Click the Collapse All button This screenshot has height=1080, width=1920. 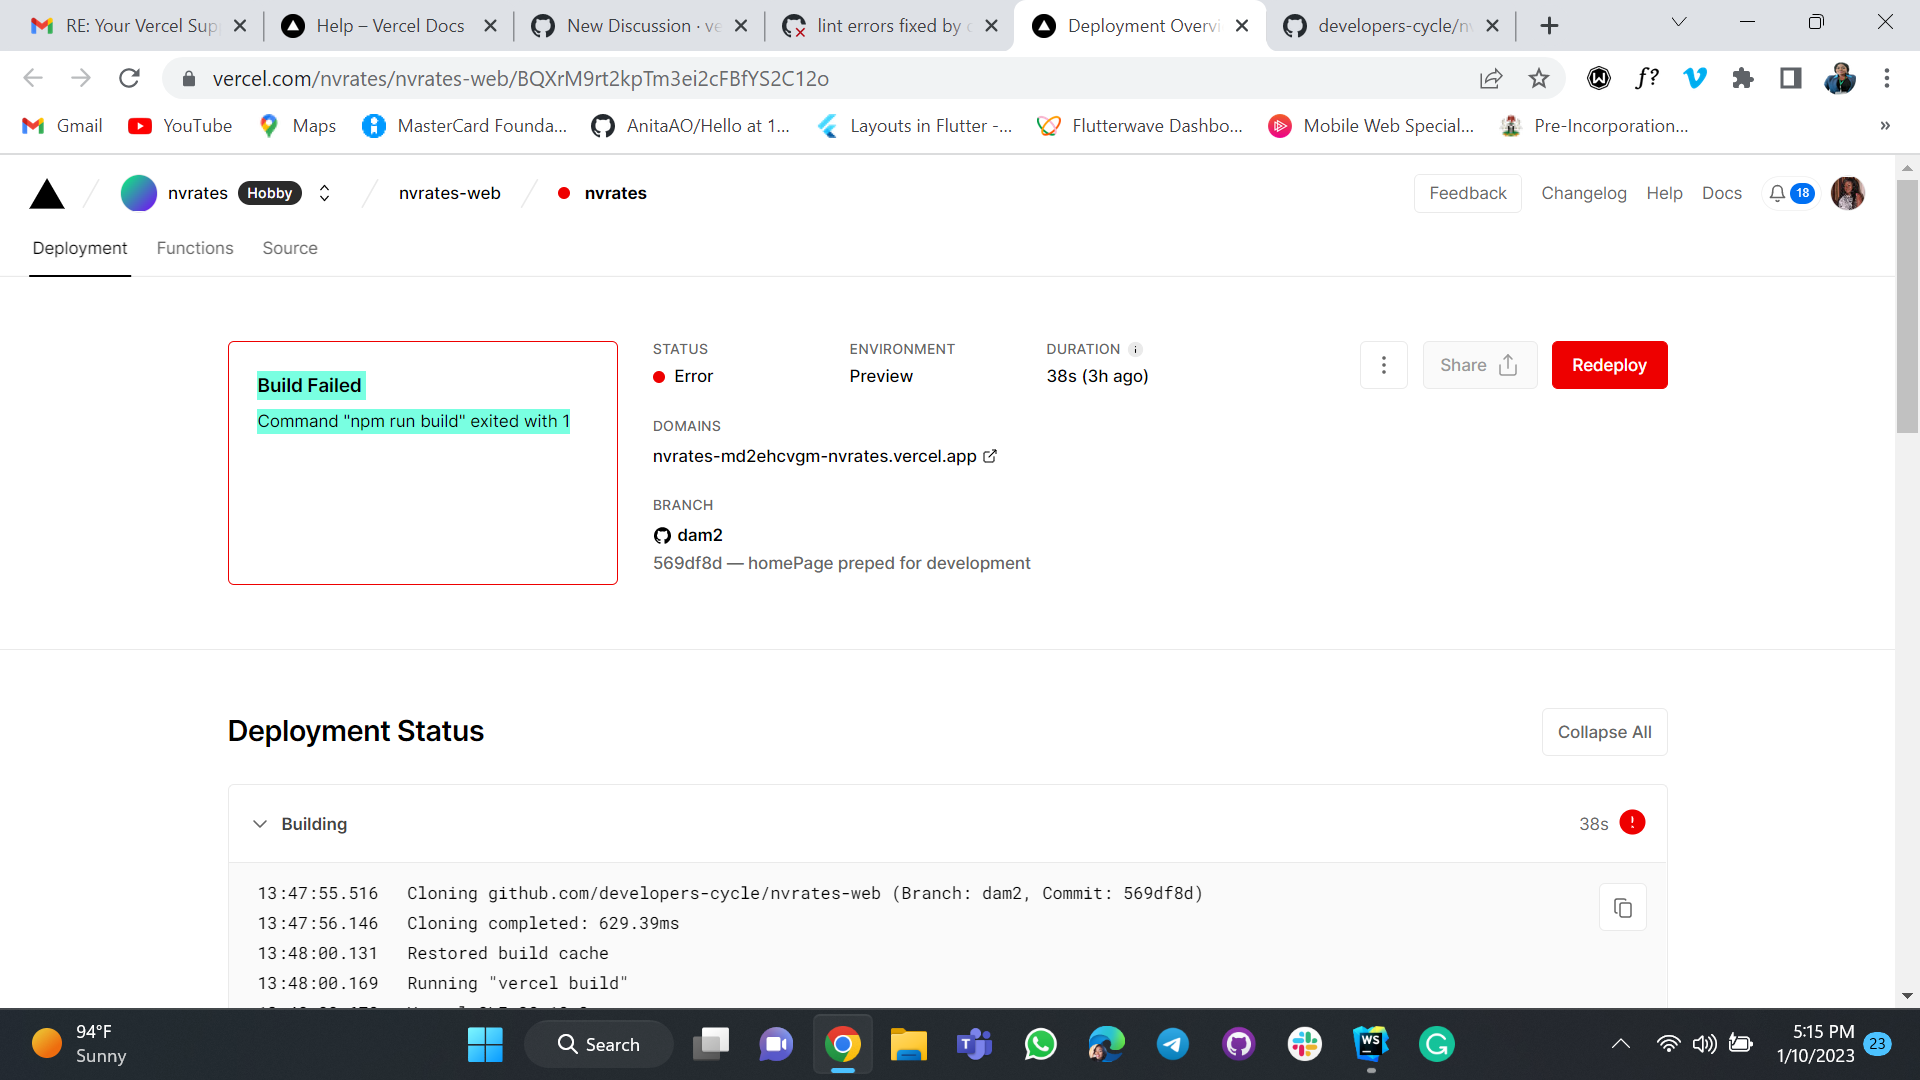[x=1604, y=732]
